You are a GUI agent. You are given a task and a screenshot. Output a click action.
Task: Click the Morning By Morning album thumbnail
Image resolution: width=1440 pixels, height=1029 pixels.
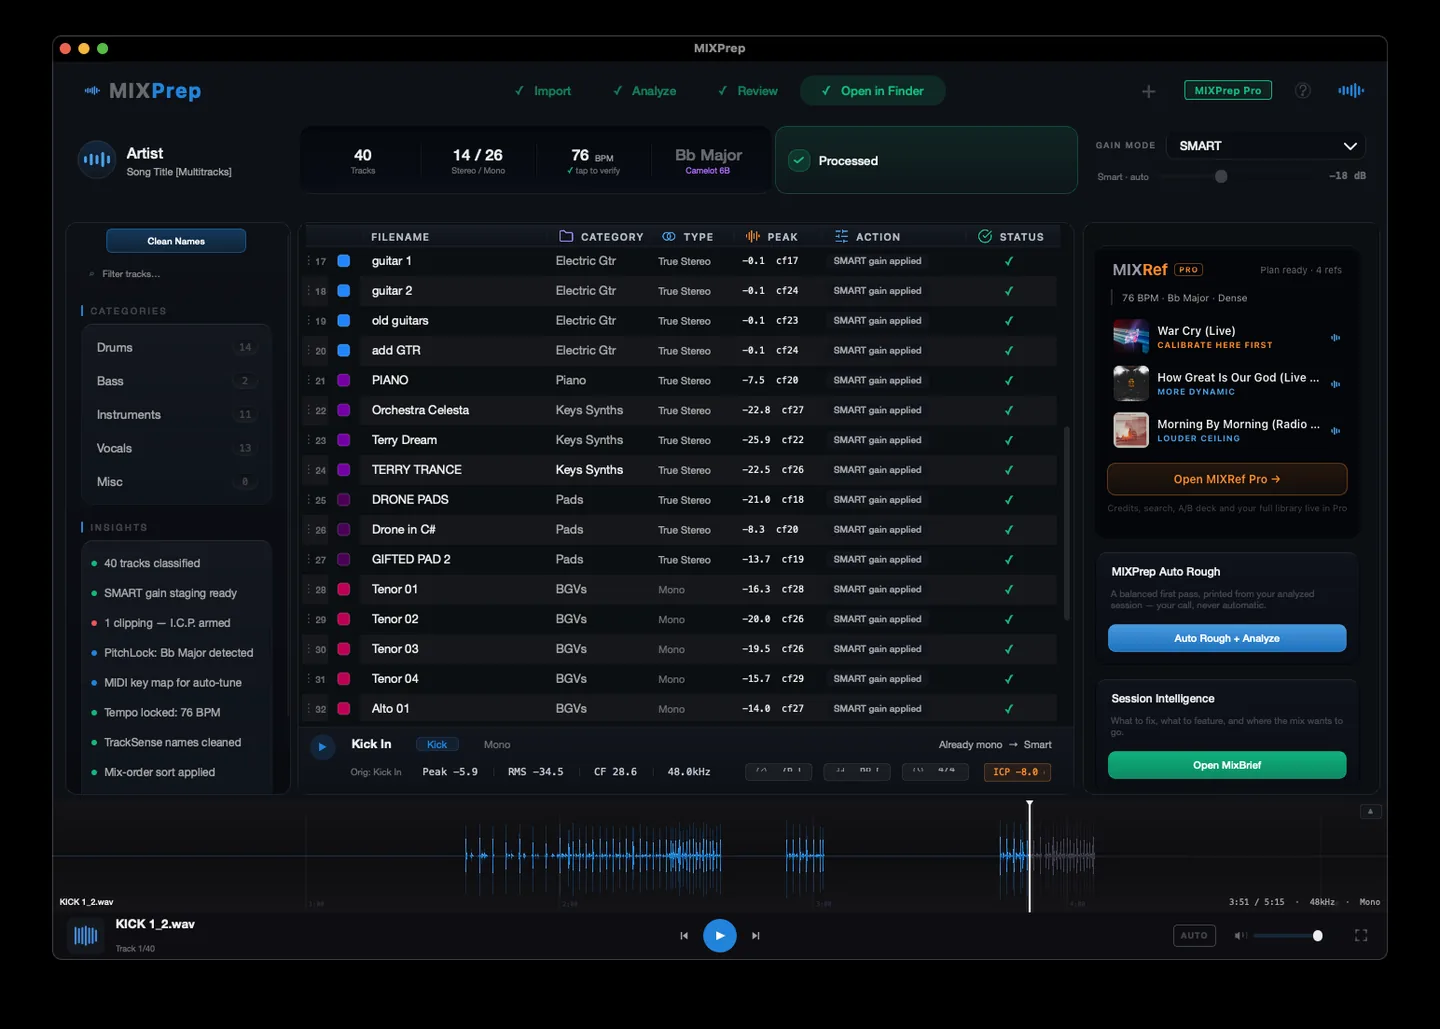pyautogui.click(x=1131, y=430)
